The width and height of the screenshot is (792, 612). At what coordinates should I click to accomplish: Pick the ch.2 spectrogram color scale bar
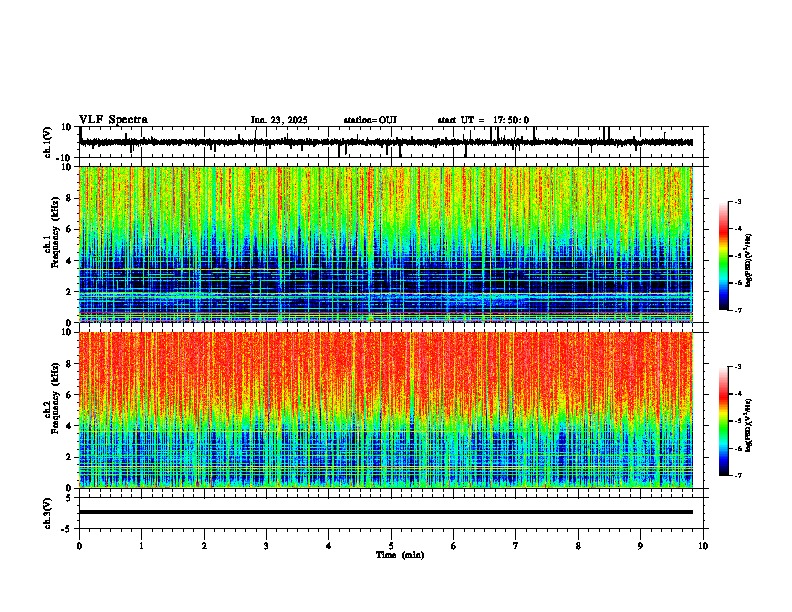click(x=724, y=421)
